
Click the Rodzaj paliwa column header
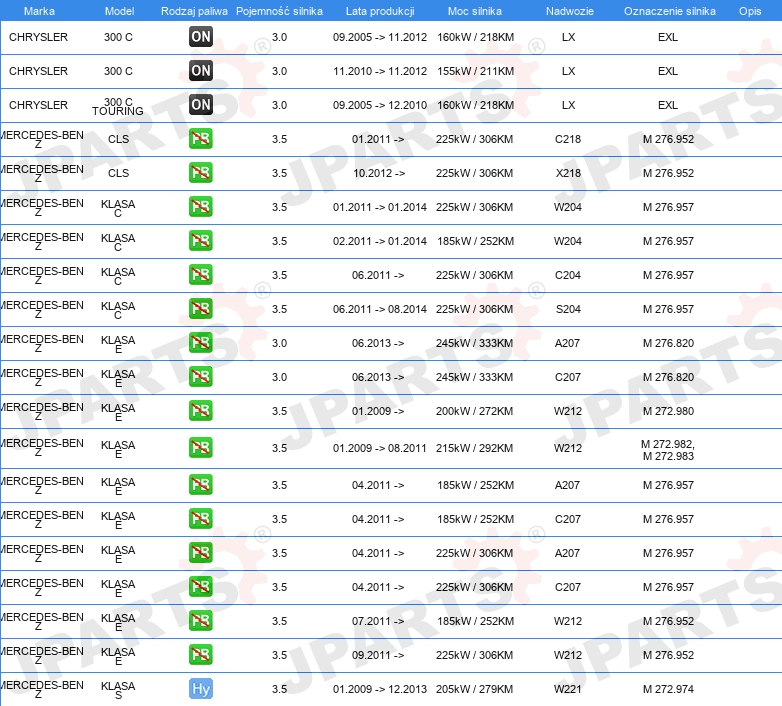coord(194,11)
